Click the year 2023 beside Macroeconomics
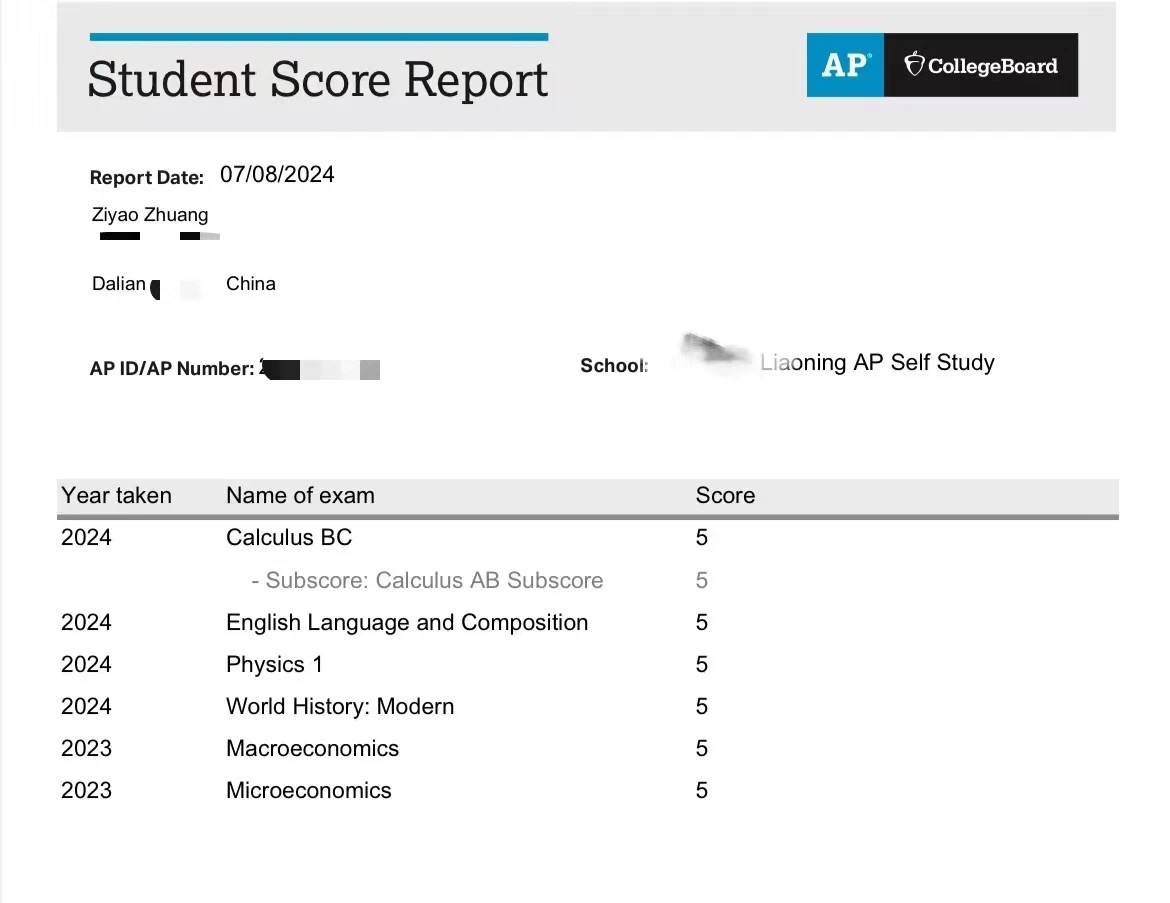Image resolution: width=1170 pixels, height=903 pixels. [x=86, y=749]
